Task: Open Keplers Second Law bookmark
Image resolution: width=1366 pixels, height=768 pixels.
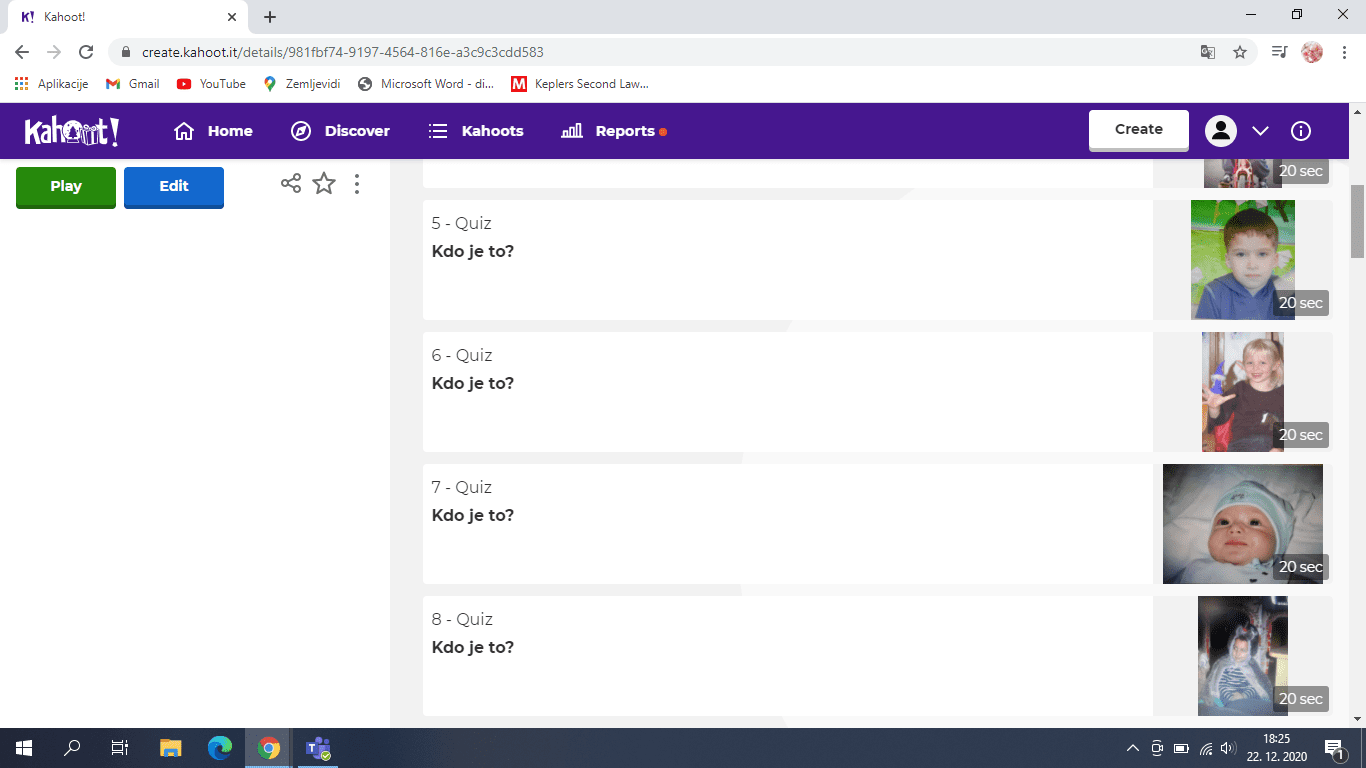Action: click(x=580, y=84)
